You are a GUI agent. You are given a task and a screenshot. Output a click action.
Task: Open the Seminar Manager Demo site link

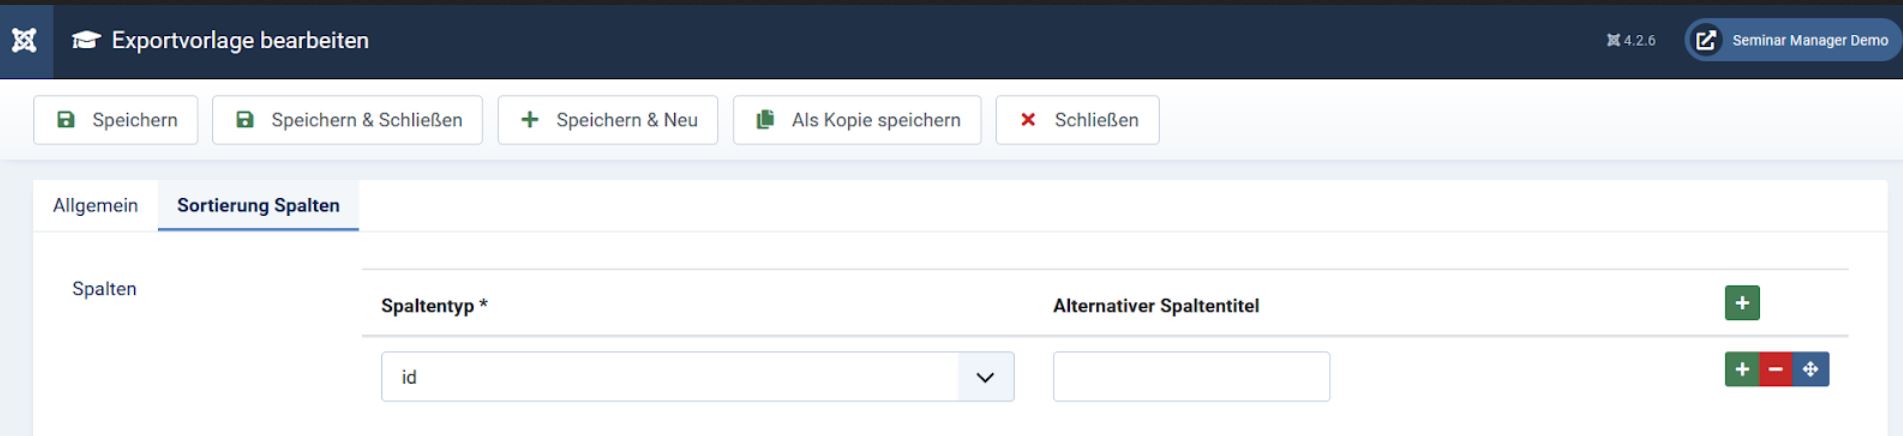pos(1794,41)
